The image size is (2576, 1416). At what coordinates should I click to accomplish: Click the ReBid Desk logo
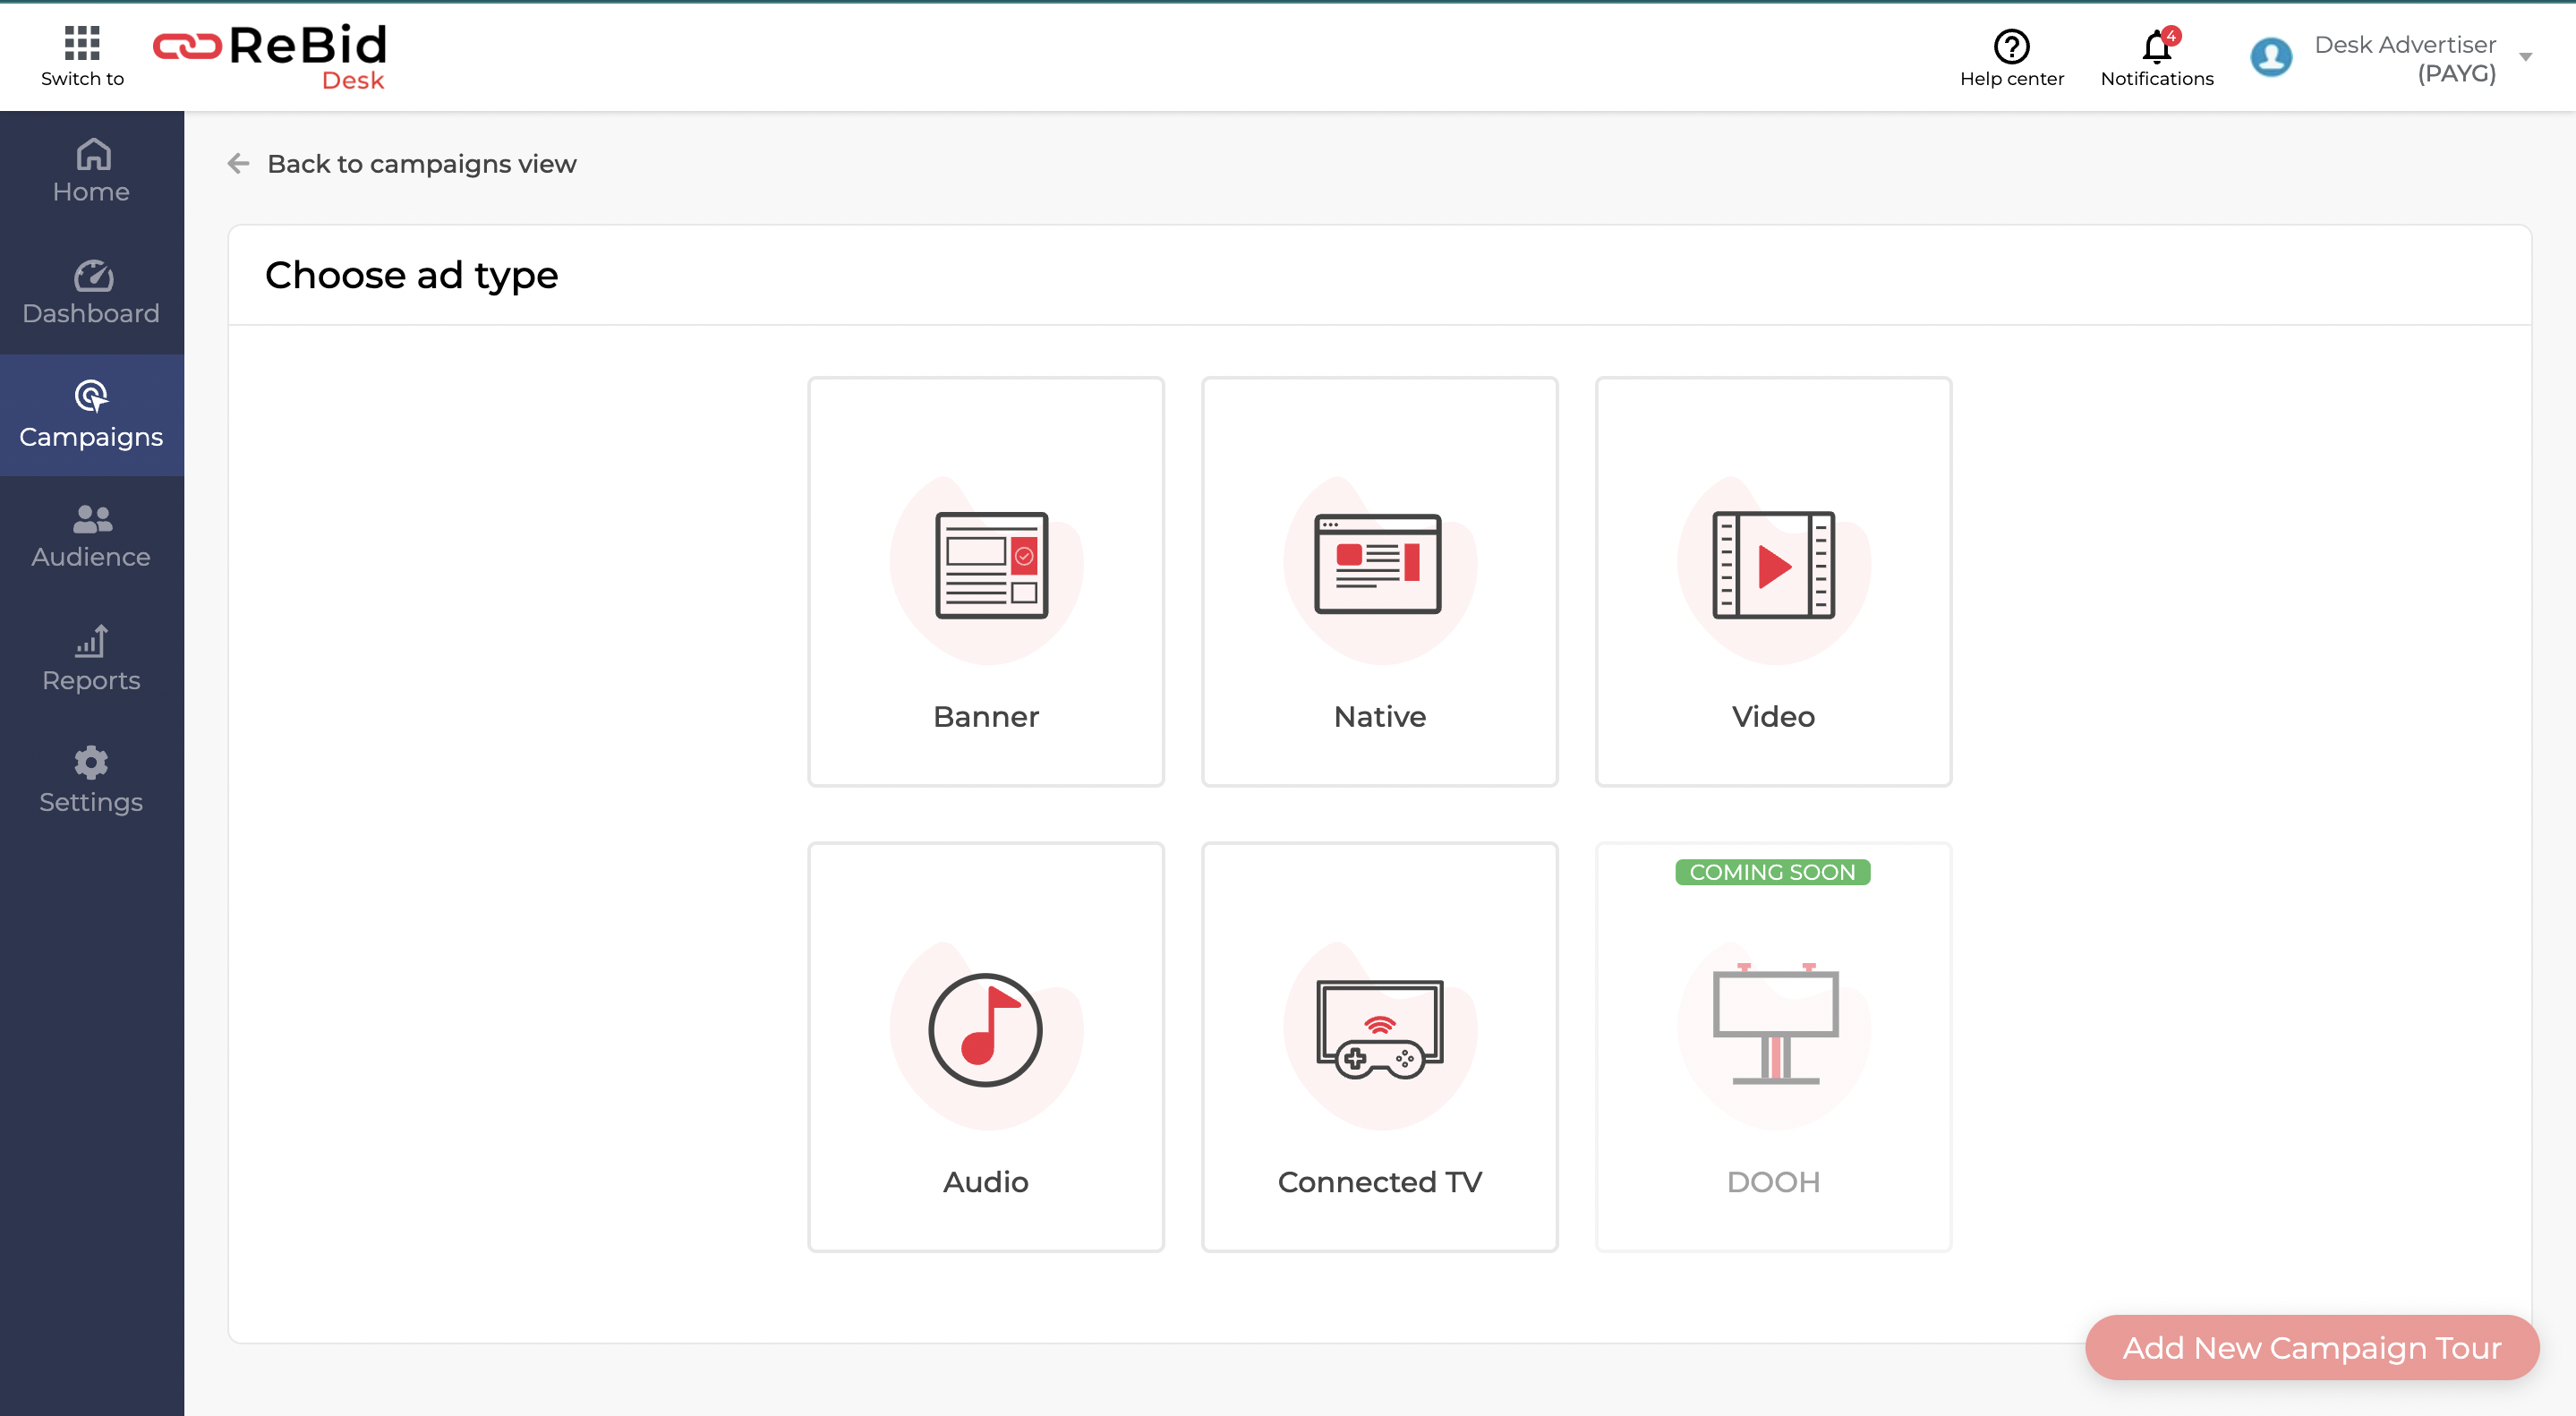pyautogui.click(x=270, y=55)
